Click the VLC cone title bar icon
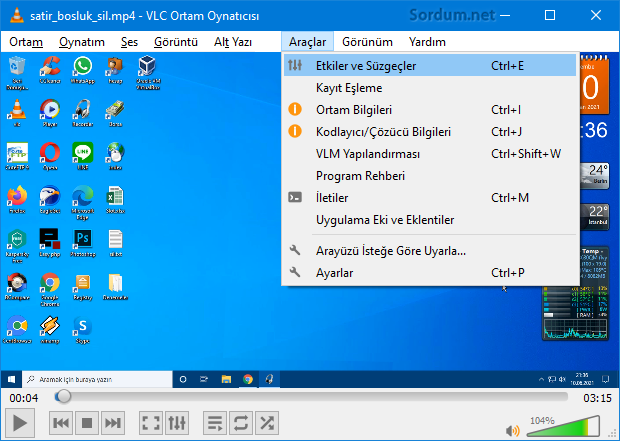620x441 pixels. click(x=17, y=15)
